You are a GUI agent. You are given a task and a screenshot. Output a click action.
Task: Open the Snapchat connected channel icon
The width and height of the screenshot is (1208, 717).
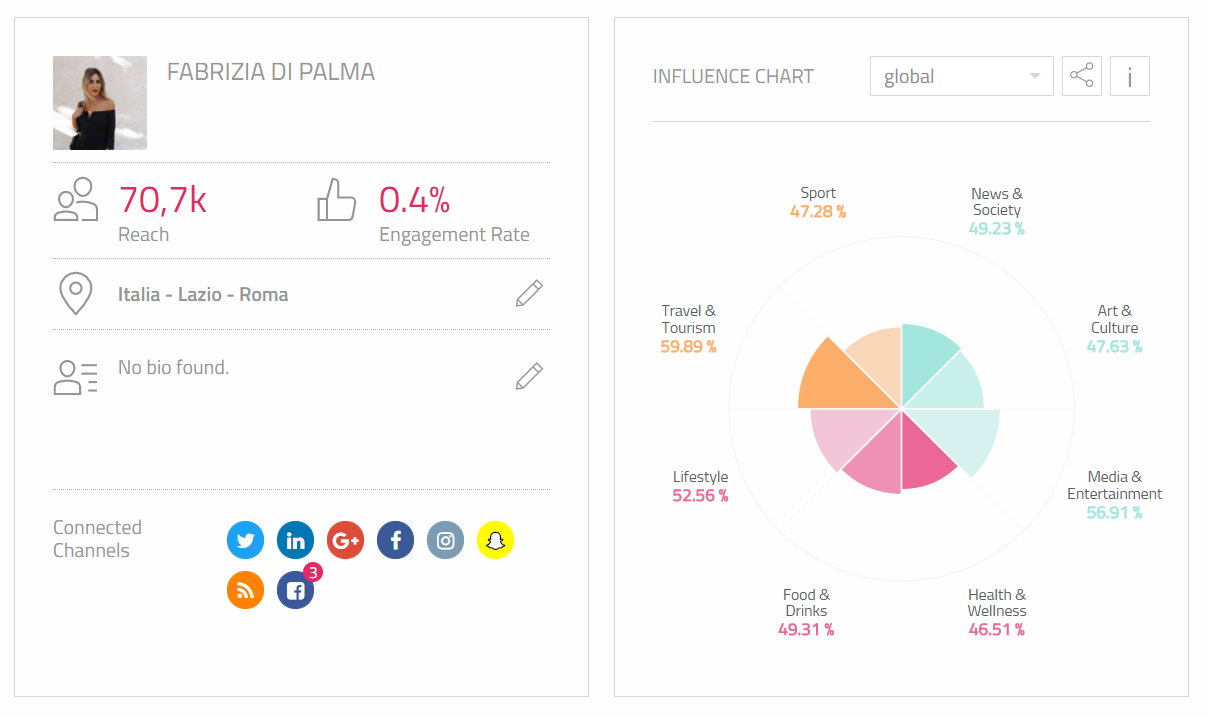pos(495,541)
